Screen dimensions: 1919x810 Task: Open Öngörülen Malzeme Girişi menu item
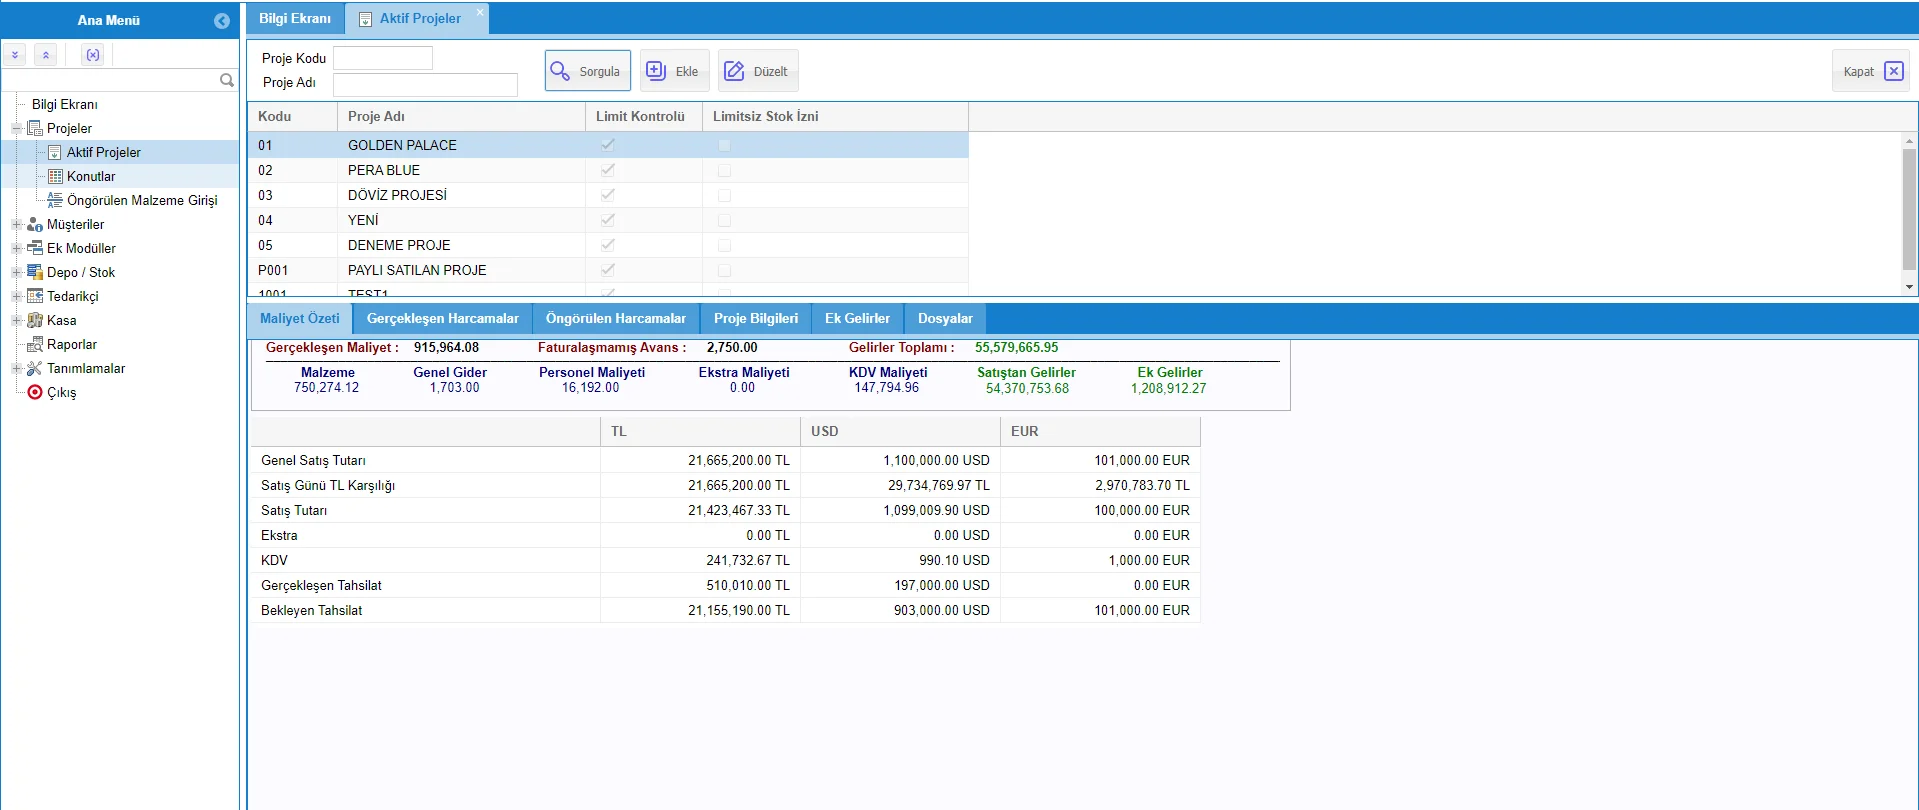pyautogui.click(x=141, y=200)
